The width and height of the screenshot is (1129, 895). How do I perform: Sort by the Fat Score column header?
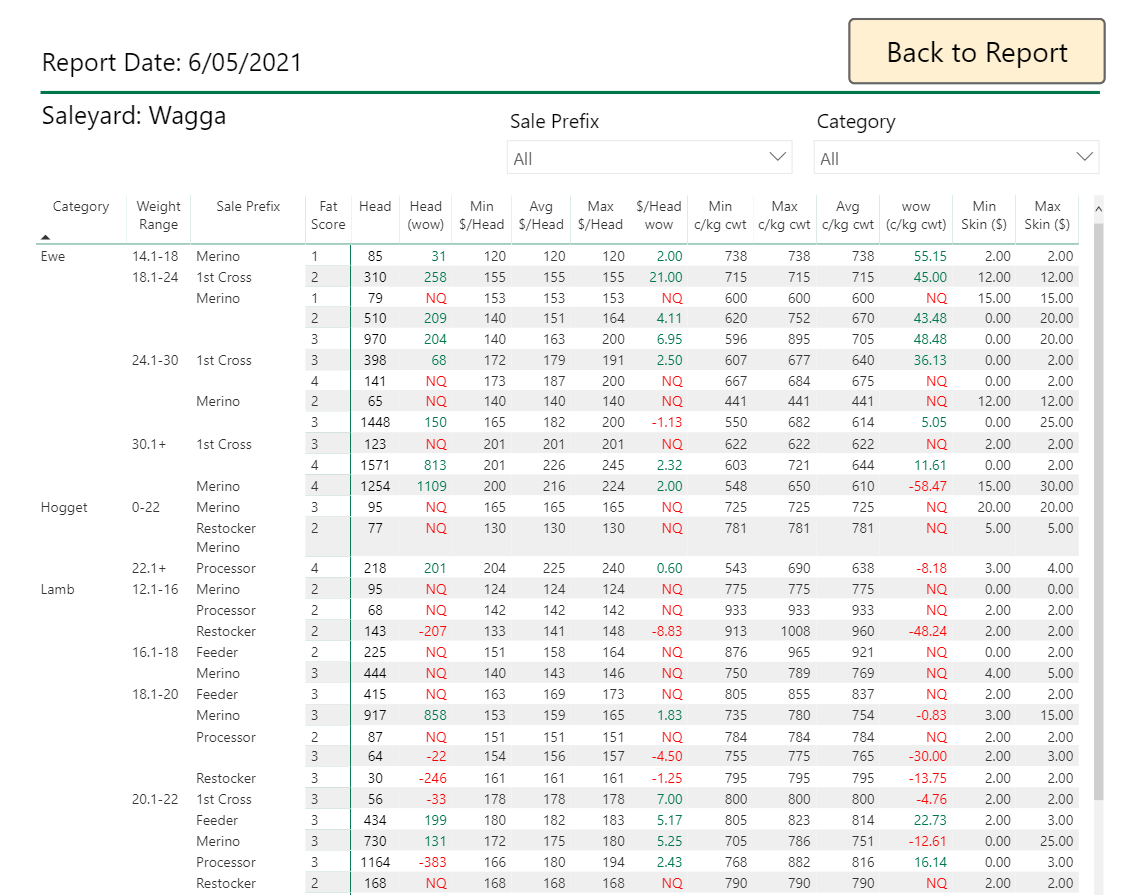click(328, 215)
